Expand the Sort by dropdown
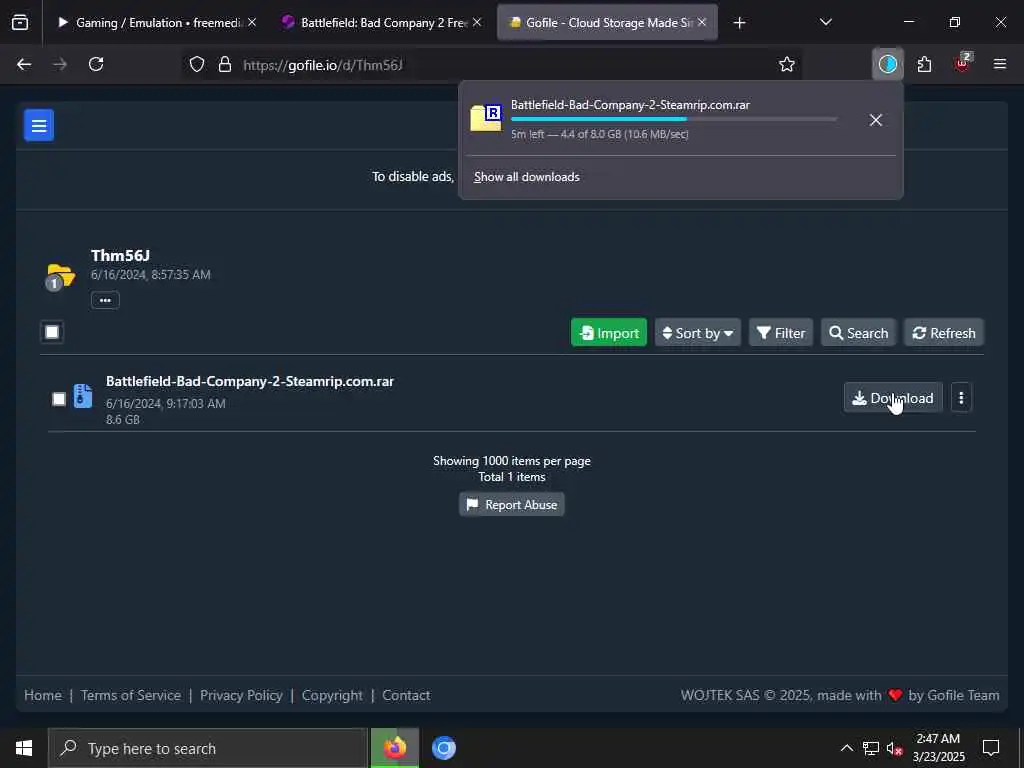Image resolution: width=1024 pixels, height=768 pixels. click(697, 333)
